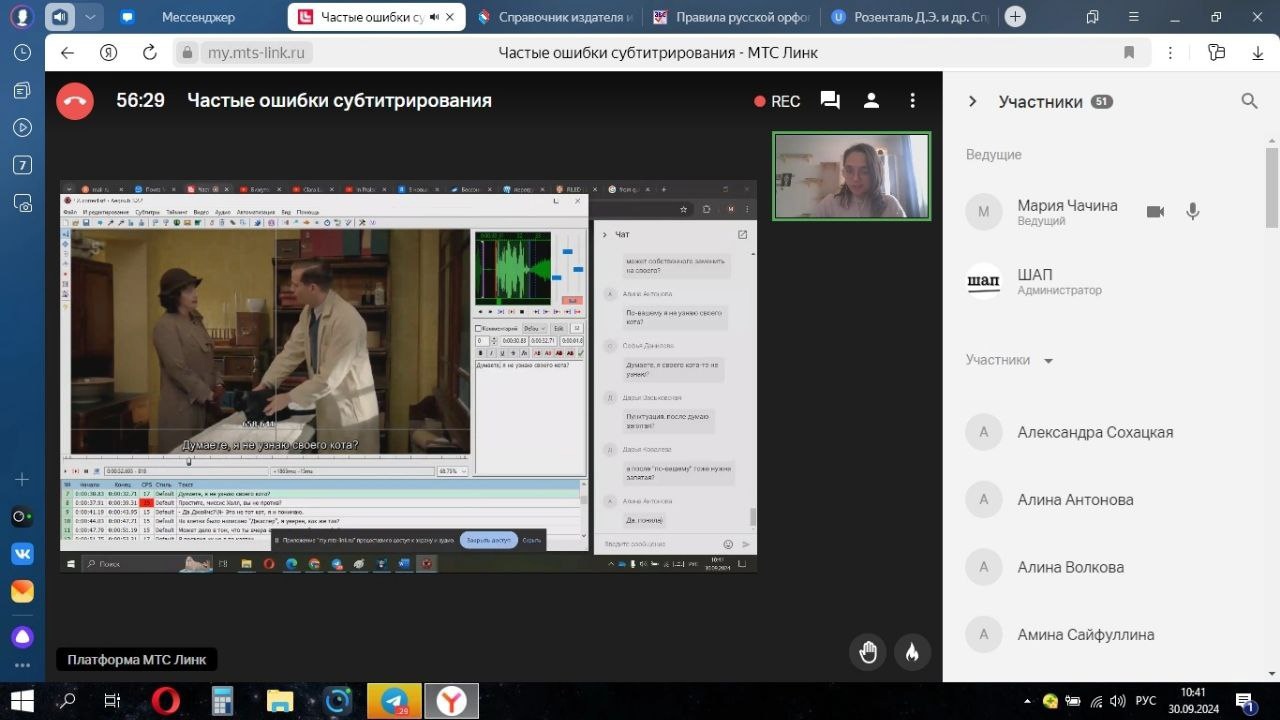This screenshot has width=1280, height=720.
Task: Search participants with the magnifier icon
Action: click(1249, 101)
